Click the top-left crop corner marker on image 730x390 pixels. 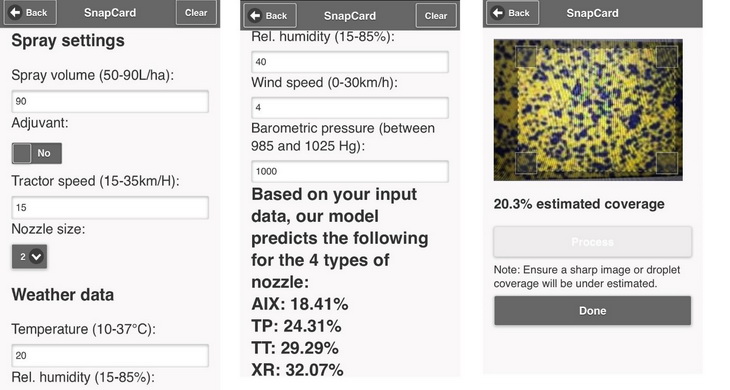pyautogui.click(x=526, y=57)
